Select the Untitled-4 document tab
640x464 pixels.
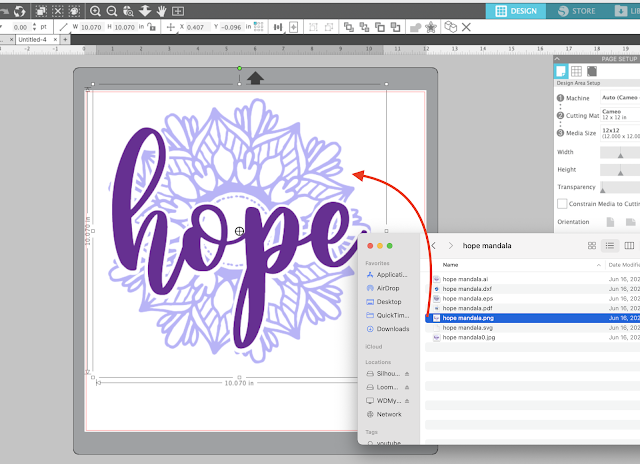click(x=32, y=40)
